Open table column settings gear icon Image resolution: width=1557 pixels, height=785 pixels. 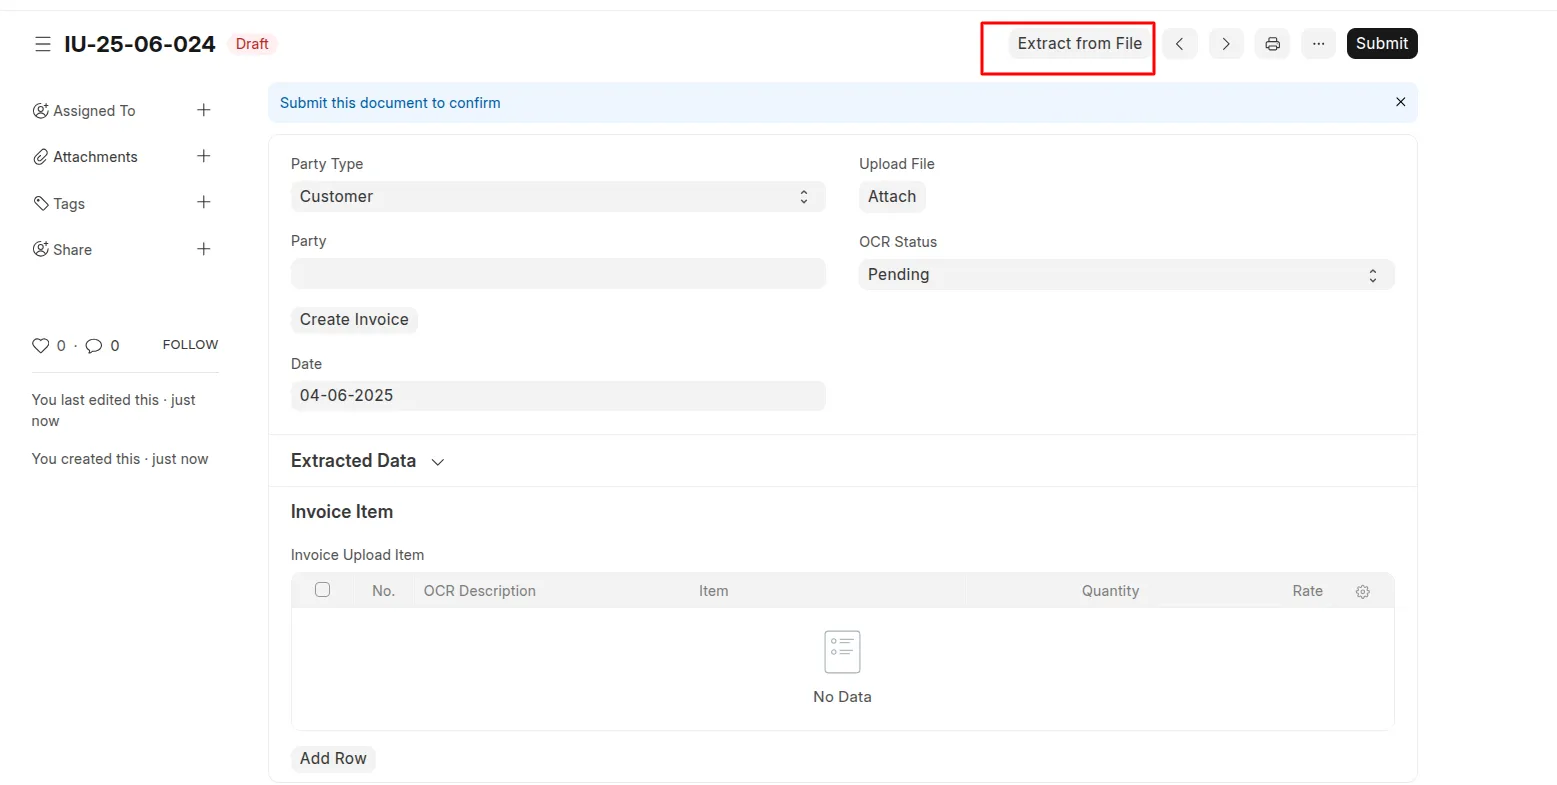pyautogui.click(x=1362, y=592)
